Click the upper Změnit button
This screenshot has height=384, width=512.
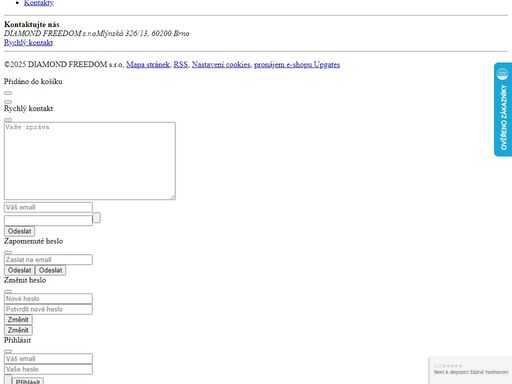[x=18, y=320]
